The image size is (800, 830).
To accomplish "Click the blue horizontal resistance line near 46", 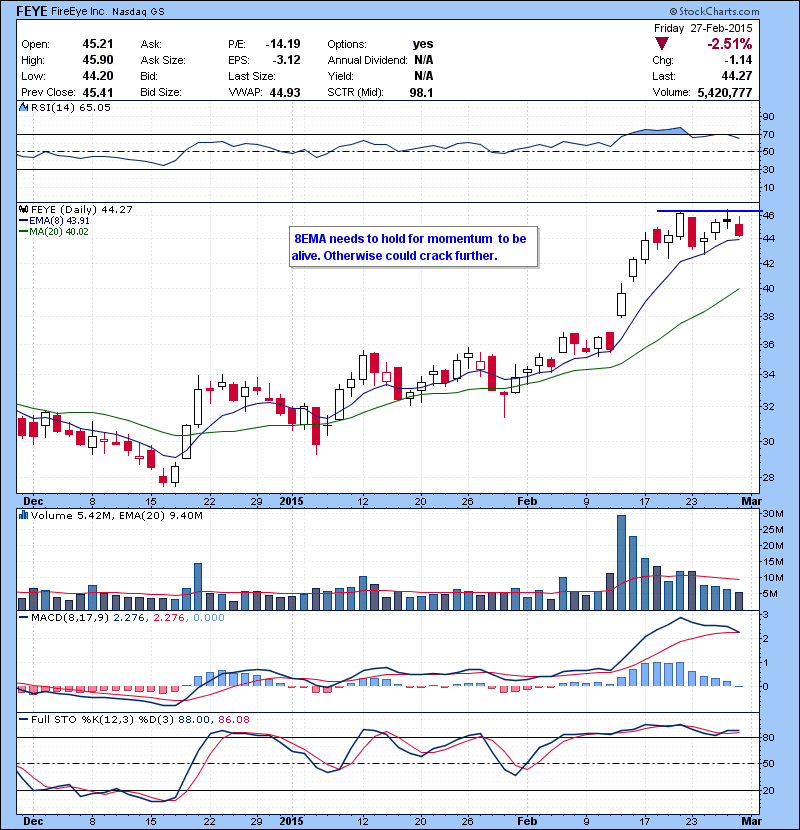I will pyautogui.click(x=709, y=211).
